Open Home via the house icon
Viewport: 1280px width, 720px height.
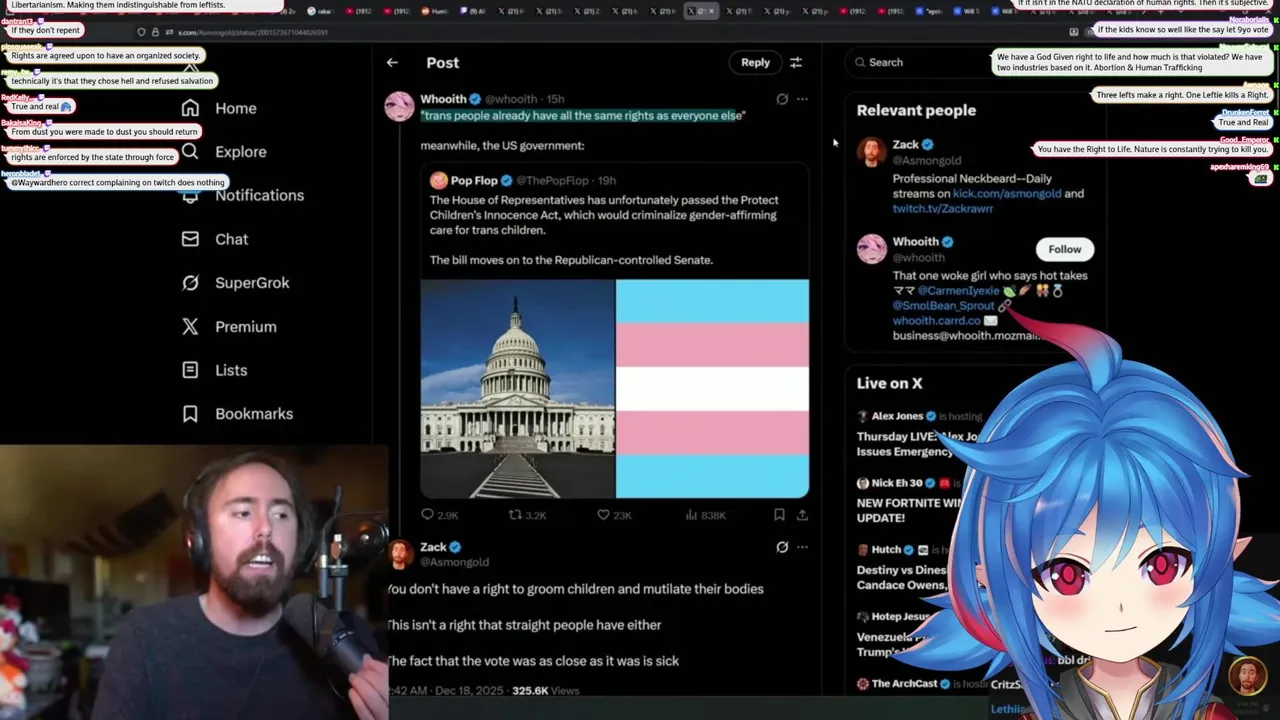190,108
